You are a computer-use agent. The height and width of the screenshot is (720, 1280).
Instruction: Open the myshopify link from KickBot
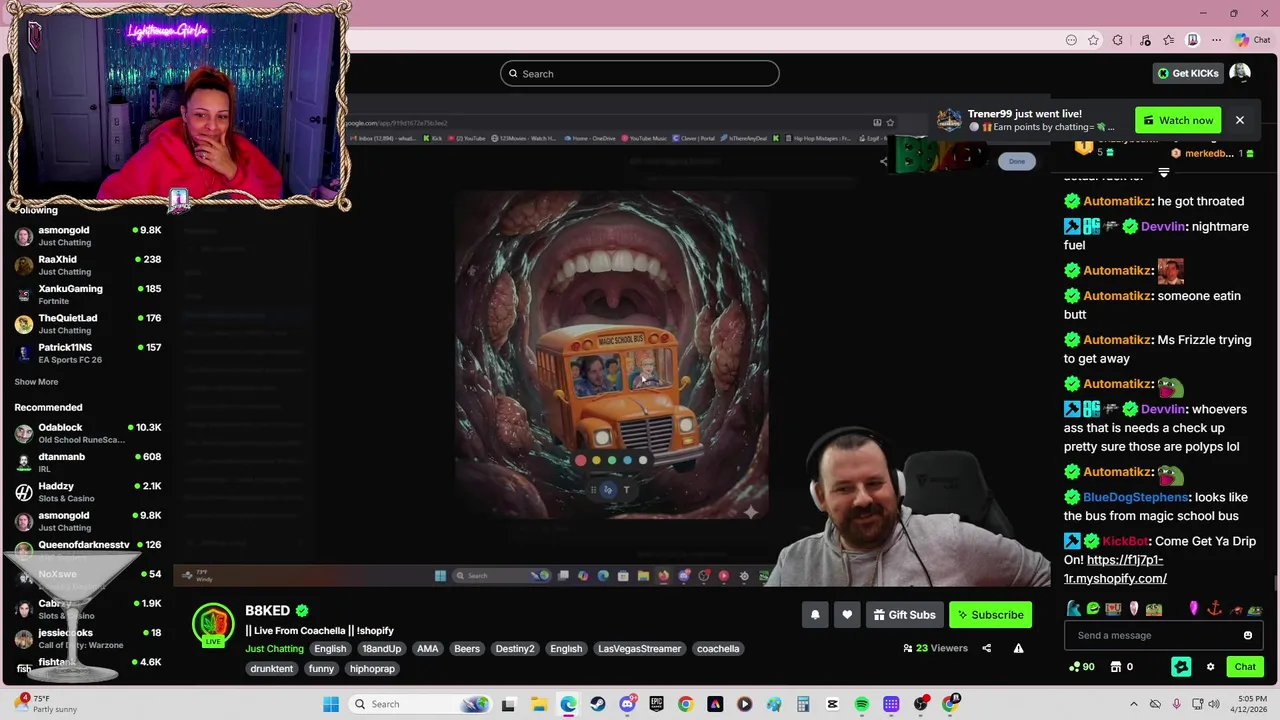point(1115,569)
